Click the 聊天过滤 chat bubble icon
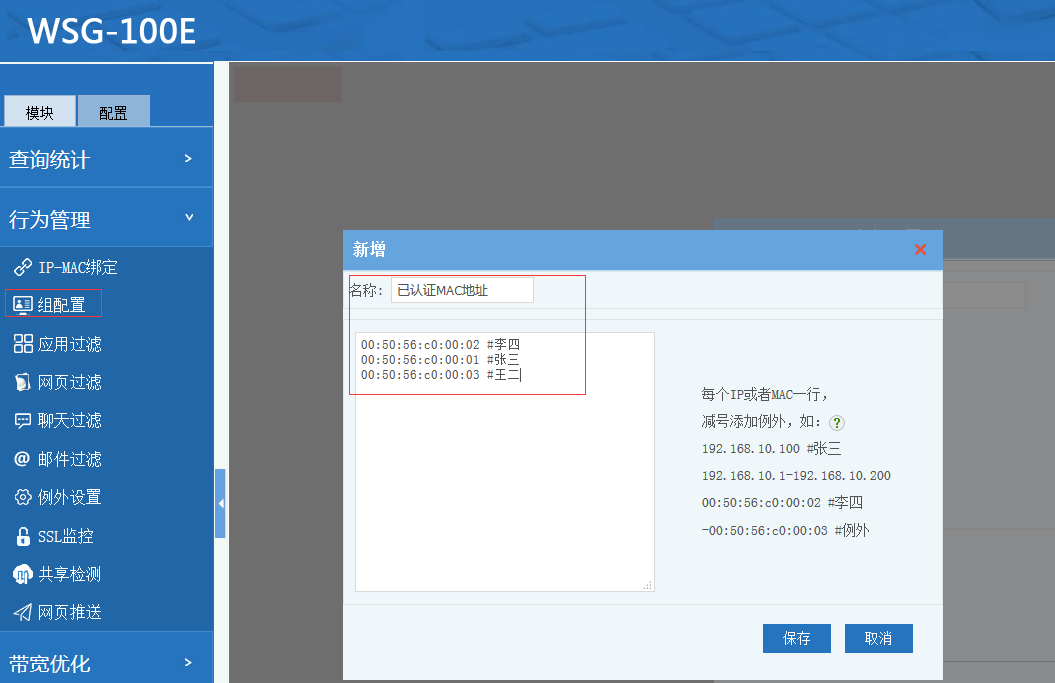1055x683 pixels. (x=22, y=420)
